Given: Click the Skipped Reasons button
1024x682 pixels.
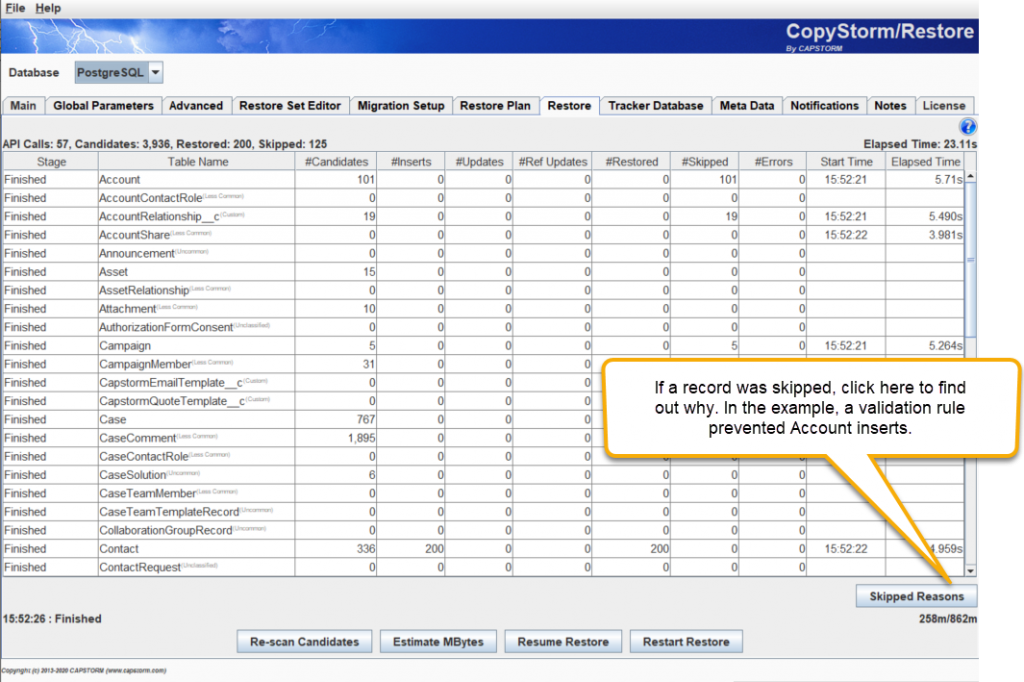Looking at the screenshot, I should tap(916, 596).
